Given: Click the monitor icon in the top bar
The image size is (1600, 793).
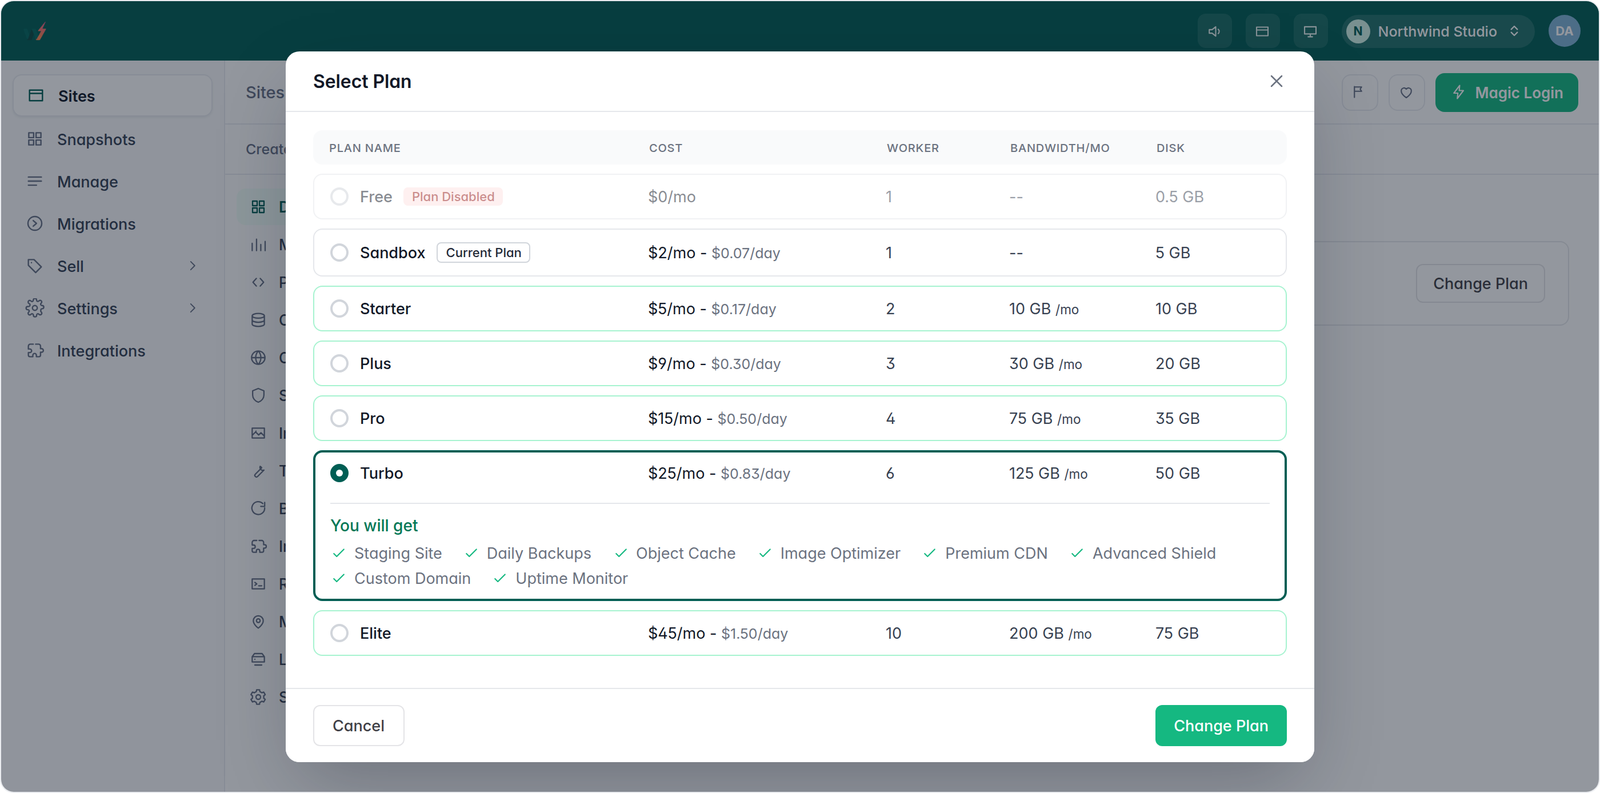Looking at the screenshot, I should (x=1310, y=31).
